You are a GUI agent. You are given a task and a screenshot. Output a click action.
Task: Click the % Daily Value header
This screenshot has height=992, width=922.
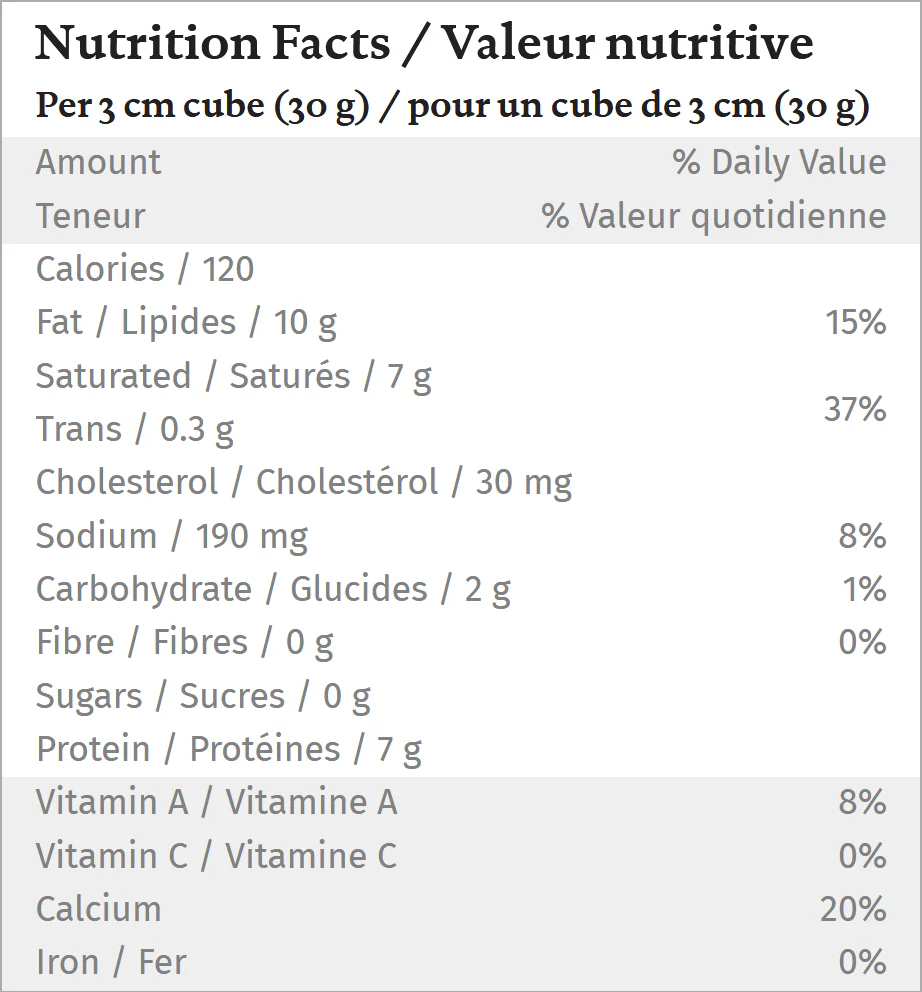779,162
